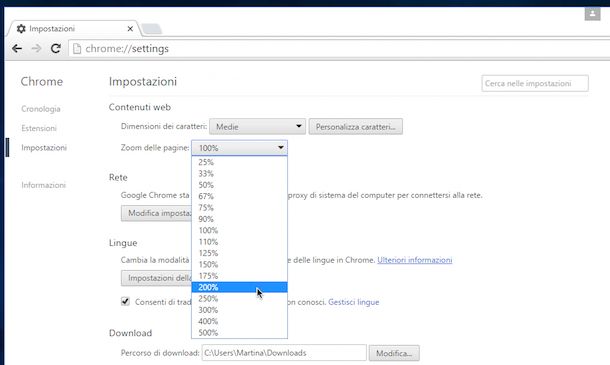The height and width of the screenshot is (365, 610).
Task: Open Cronologia in the sidebar
Action: pyautogui.click(x=41, y=109)
